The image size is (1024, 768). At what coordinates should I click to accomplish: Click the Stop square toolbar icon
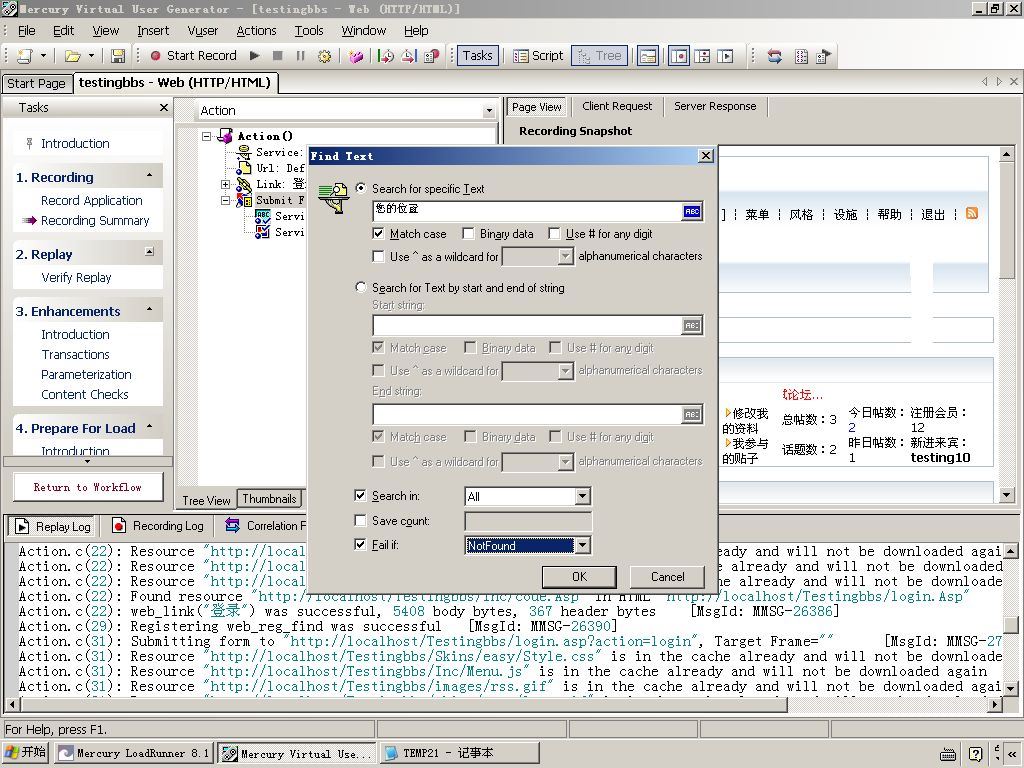278,56
